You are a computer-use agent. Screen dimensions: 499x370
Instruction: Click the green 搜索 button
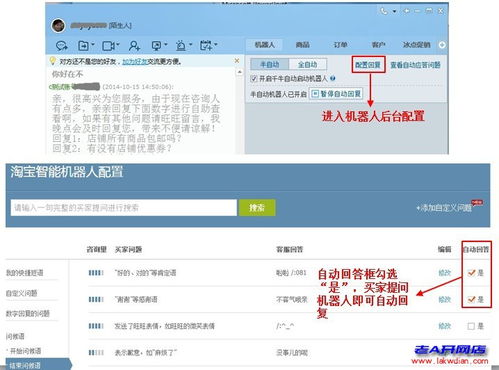(257, 208)
